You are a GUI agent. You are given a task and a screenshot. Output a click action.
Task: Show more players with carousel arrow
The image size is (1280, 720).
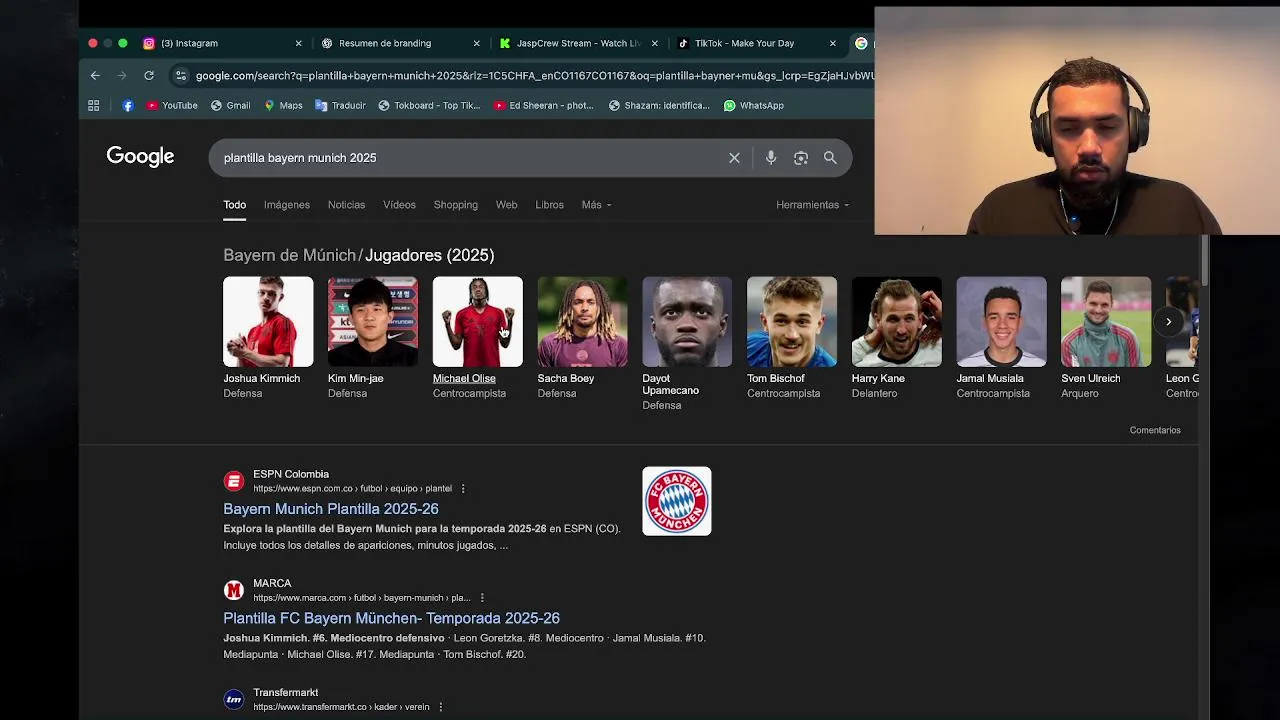[x=1168, y=321]
